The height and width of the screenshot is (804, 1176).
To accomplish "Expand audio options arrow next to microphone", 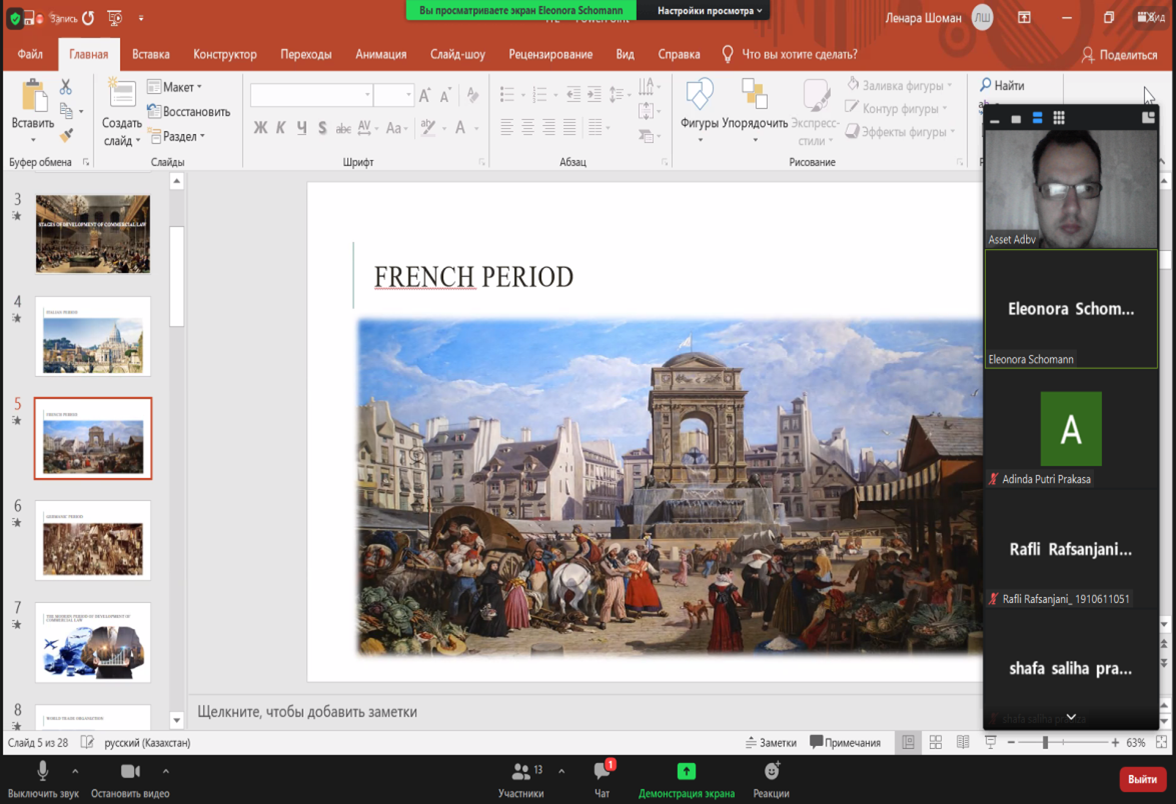I will click(x=75, y=771).
